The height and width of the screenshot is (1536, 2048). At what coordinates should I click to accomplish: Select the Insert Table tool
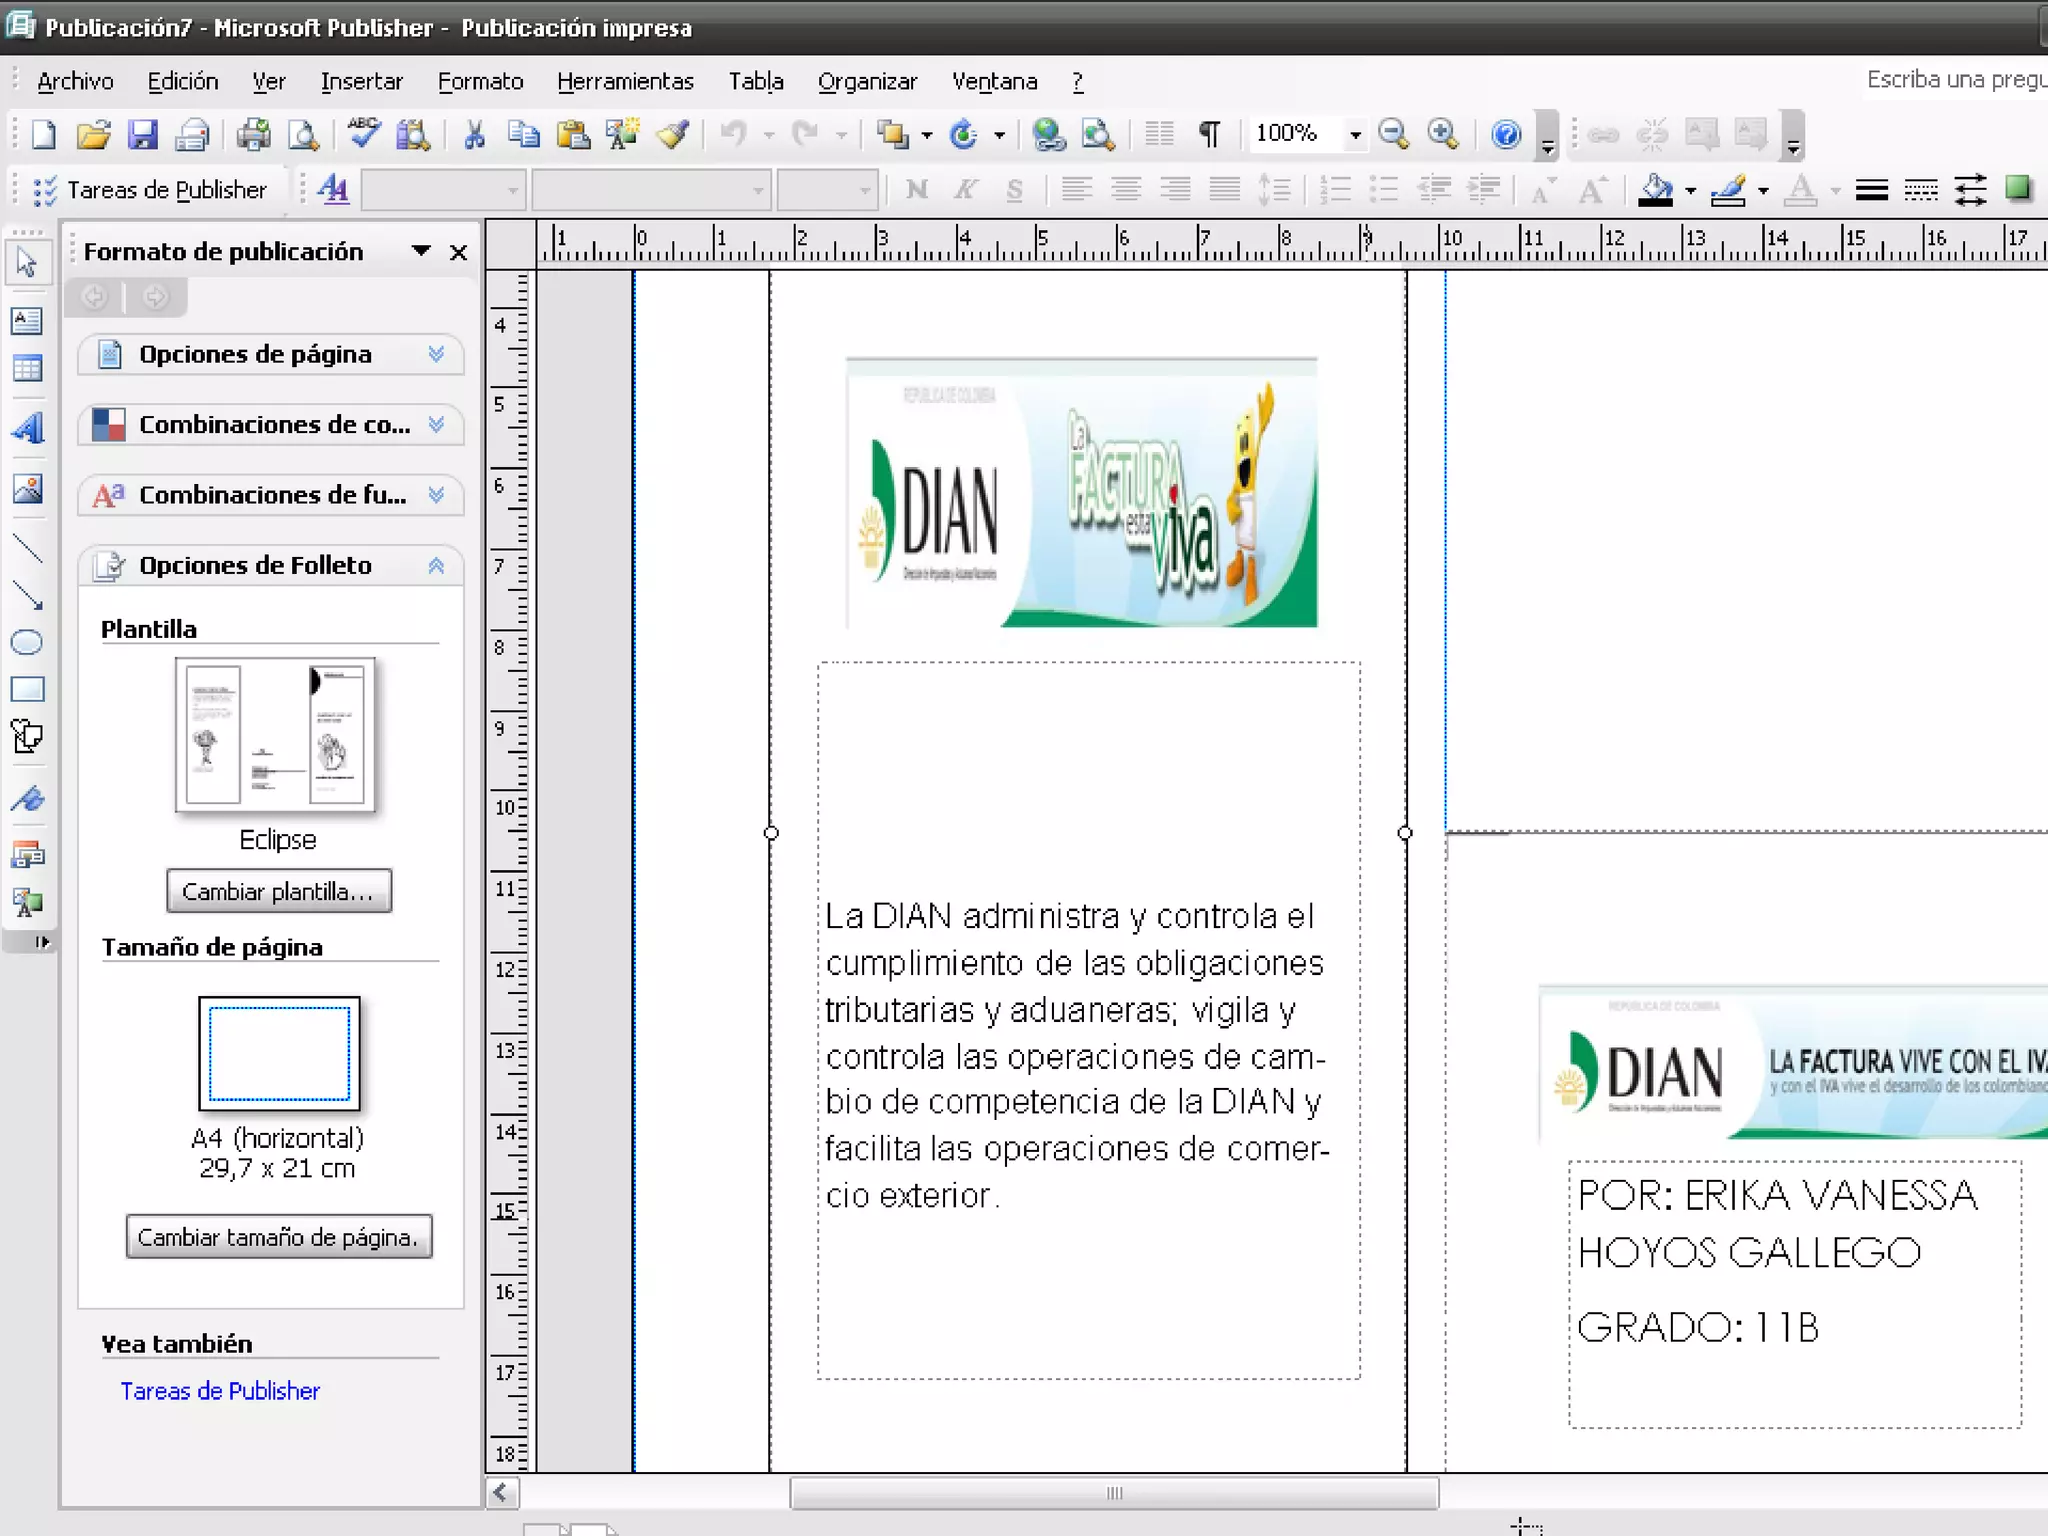click(x=27, y=369)
